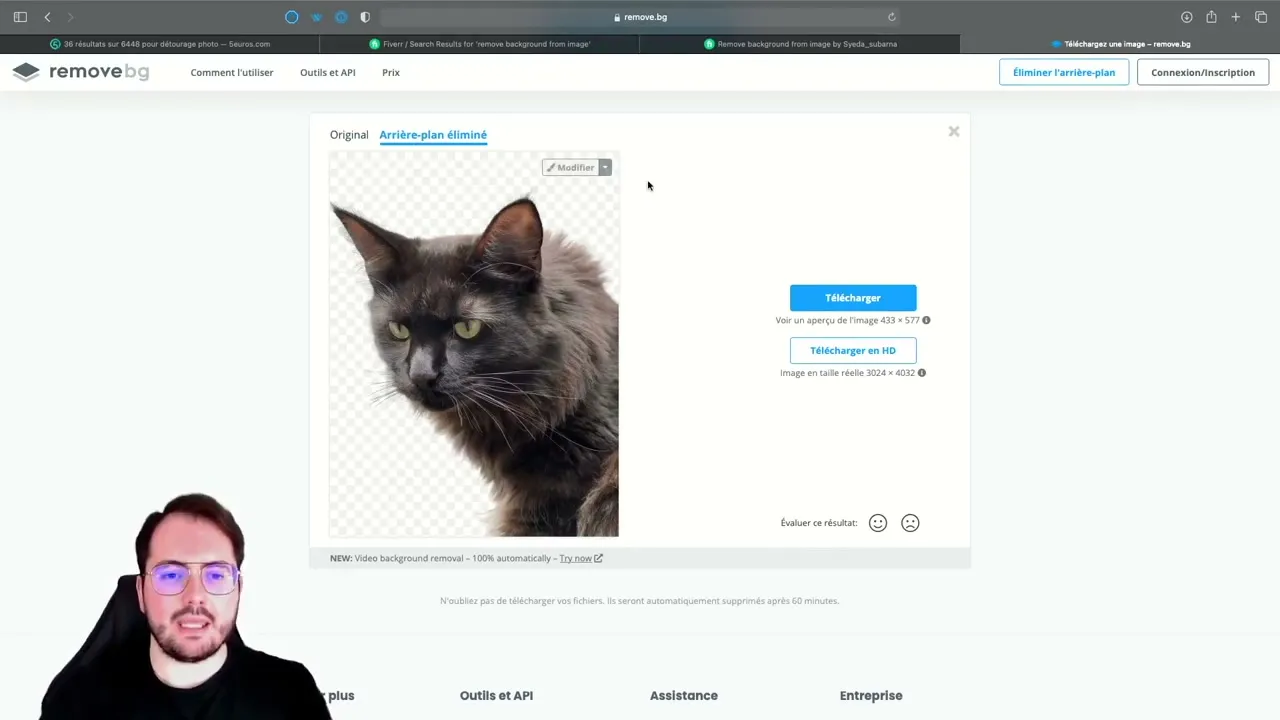Click the shield extension icon in browser toolbar

tap(365, 16)
